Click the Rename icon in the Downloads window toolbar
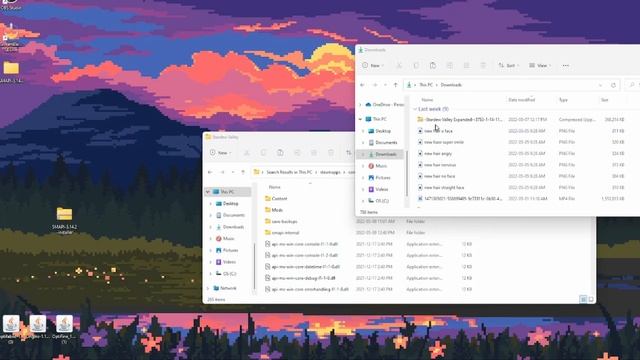640x360 pixels. [x=449, y=65]
